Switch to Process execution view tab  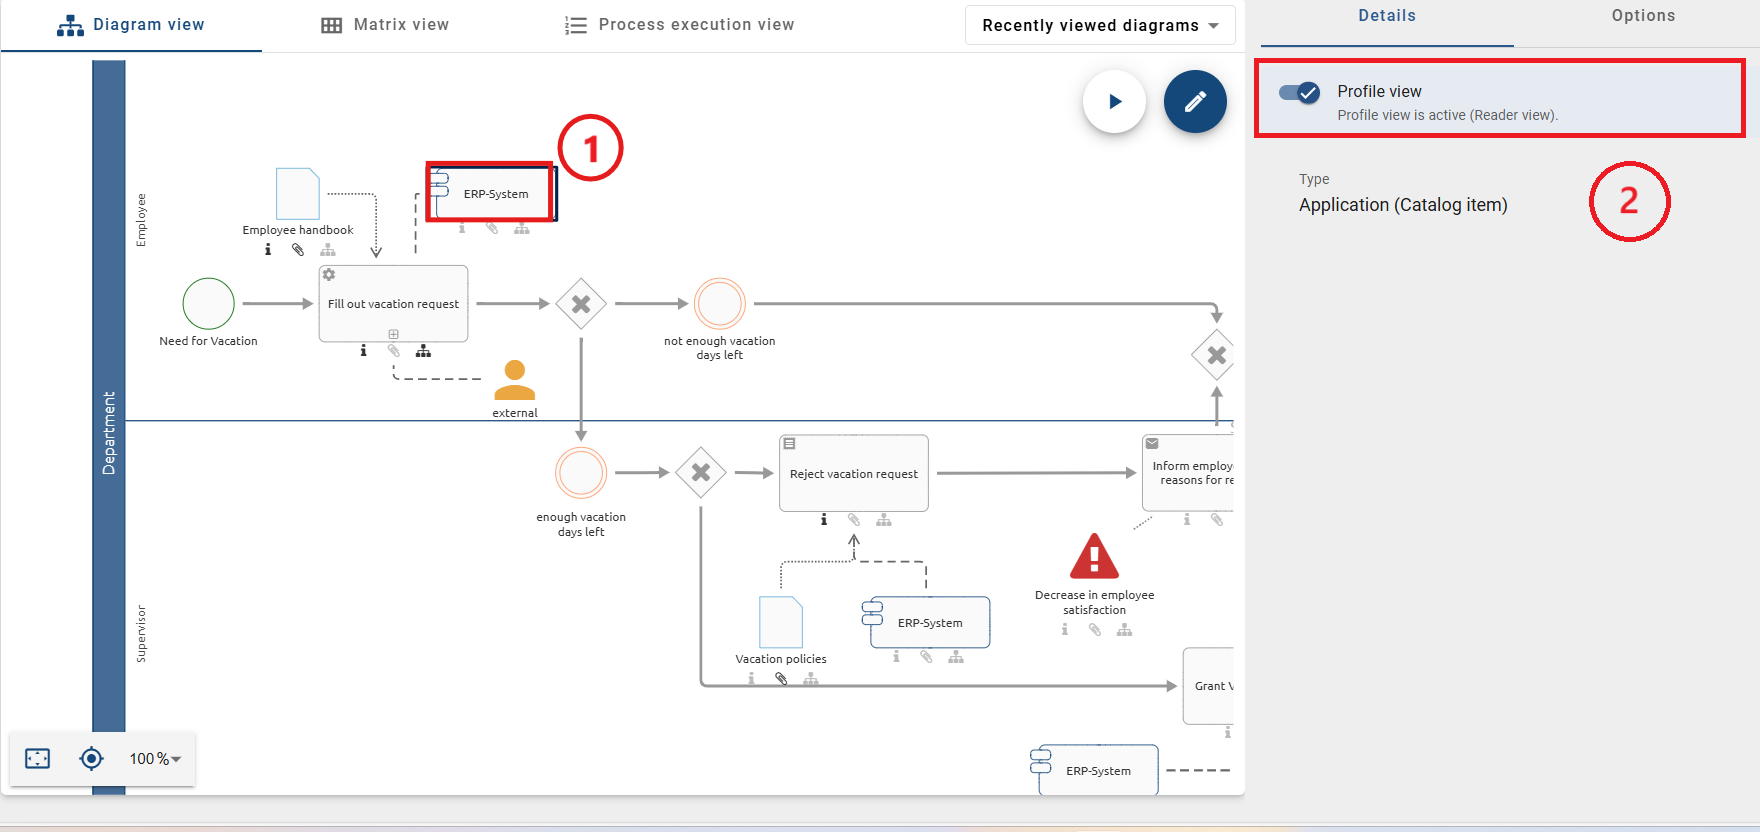pos(679,25)
